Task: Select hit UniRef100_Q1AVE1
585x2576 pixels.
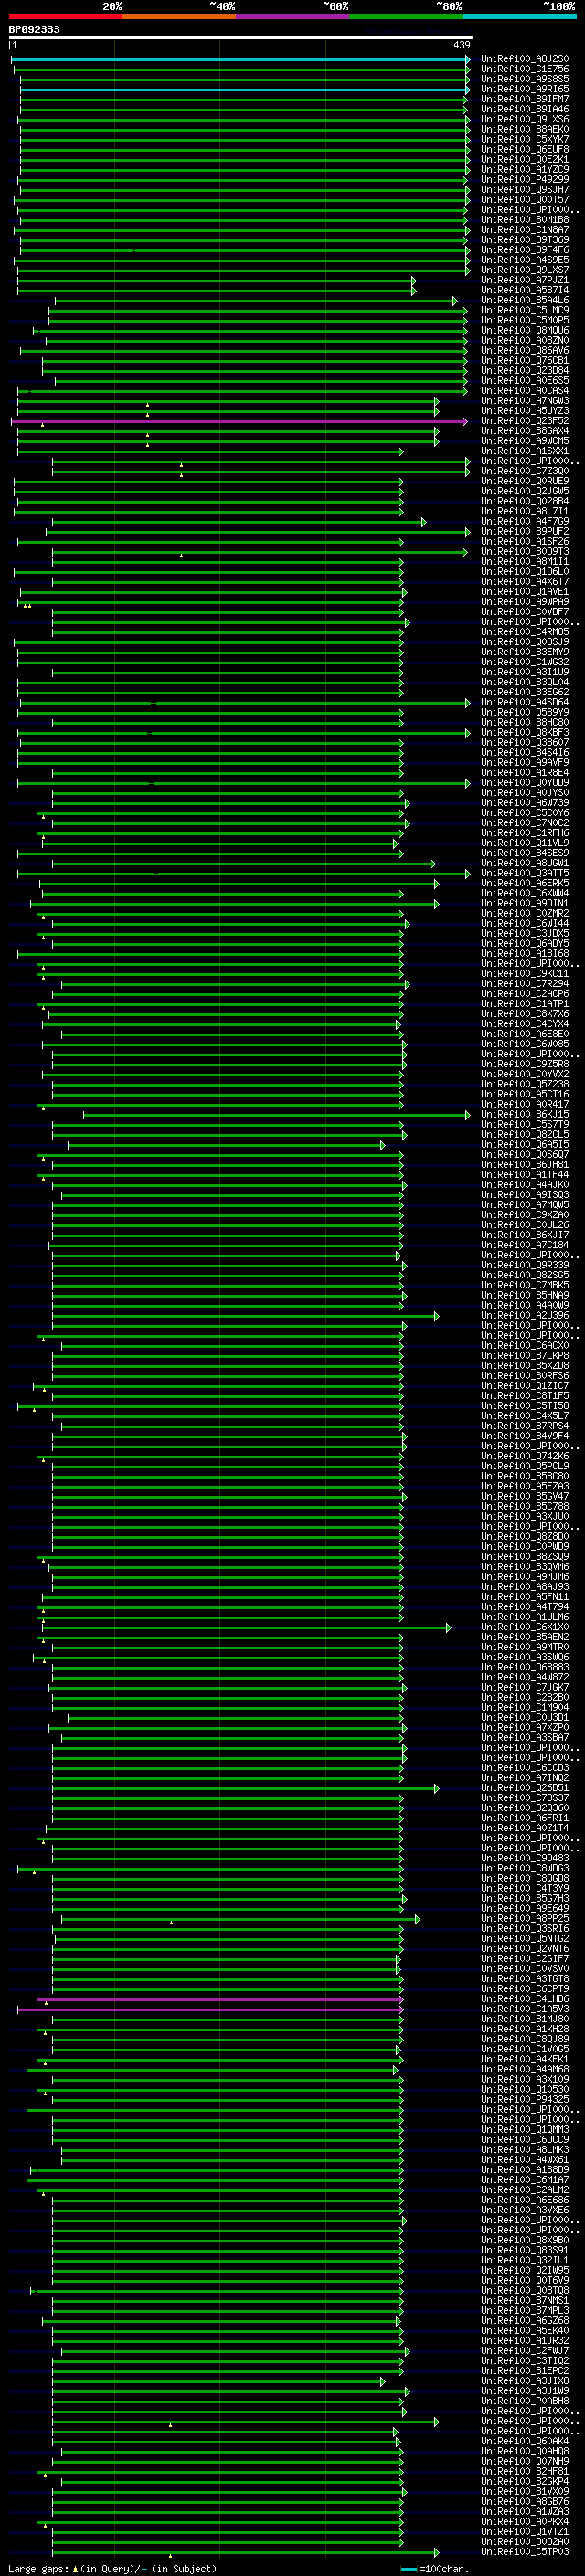Action: (x=525, y=592)
